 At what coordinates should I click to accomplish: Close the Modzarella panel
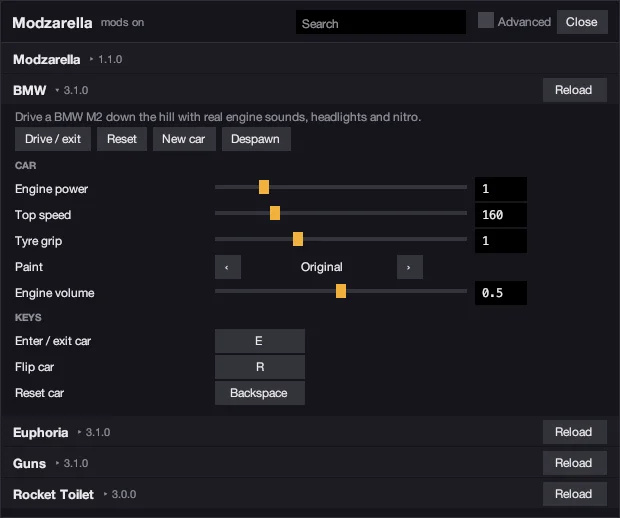(x=582, y=22)
